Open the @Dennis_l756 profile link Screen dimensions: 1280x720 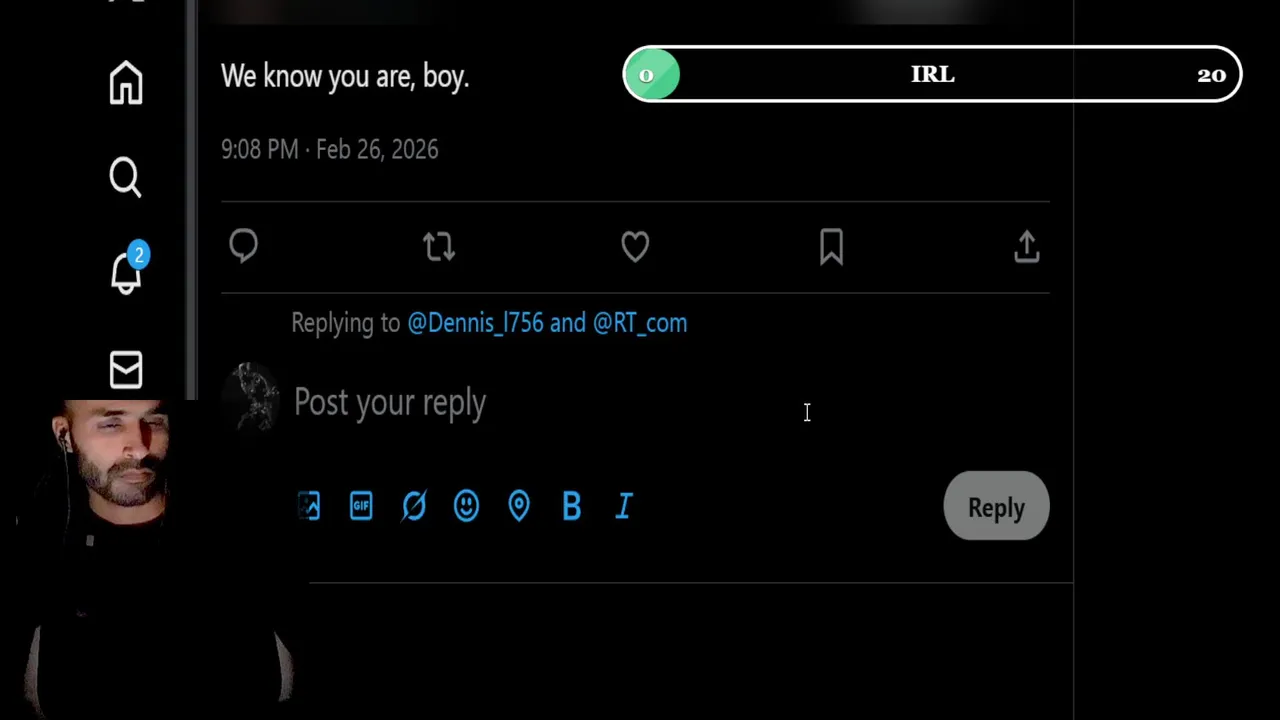[475, 323]
